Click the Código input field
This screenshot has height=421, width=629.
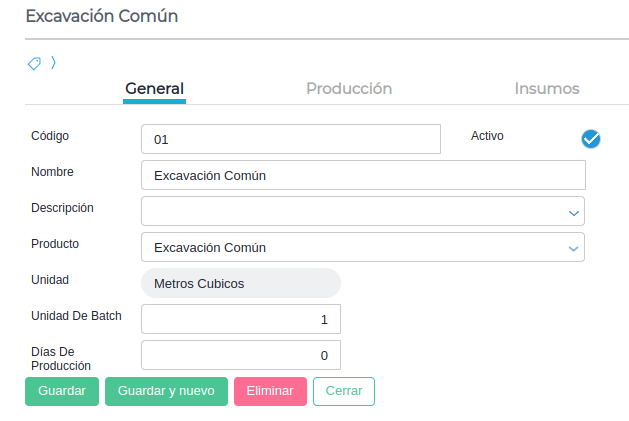(290, 139)
